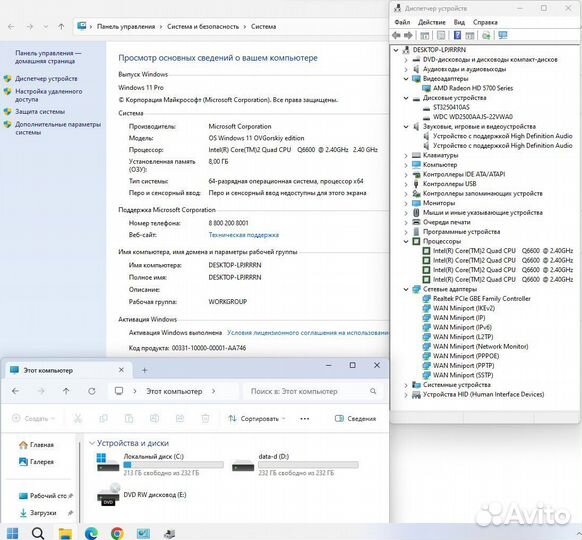Collapse Сетевые адаптеры node
This screenshot has height=540, width=582.
point(406,289)
